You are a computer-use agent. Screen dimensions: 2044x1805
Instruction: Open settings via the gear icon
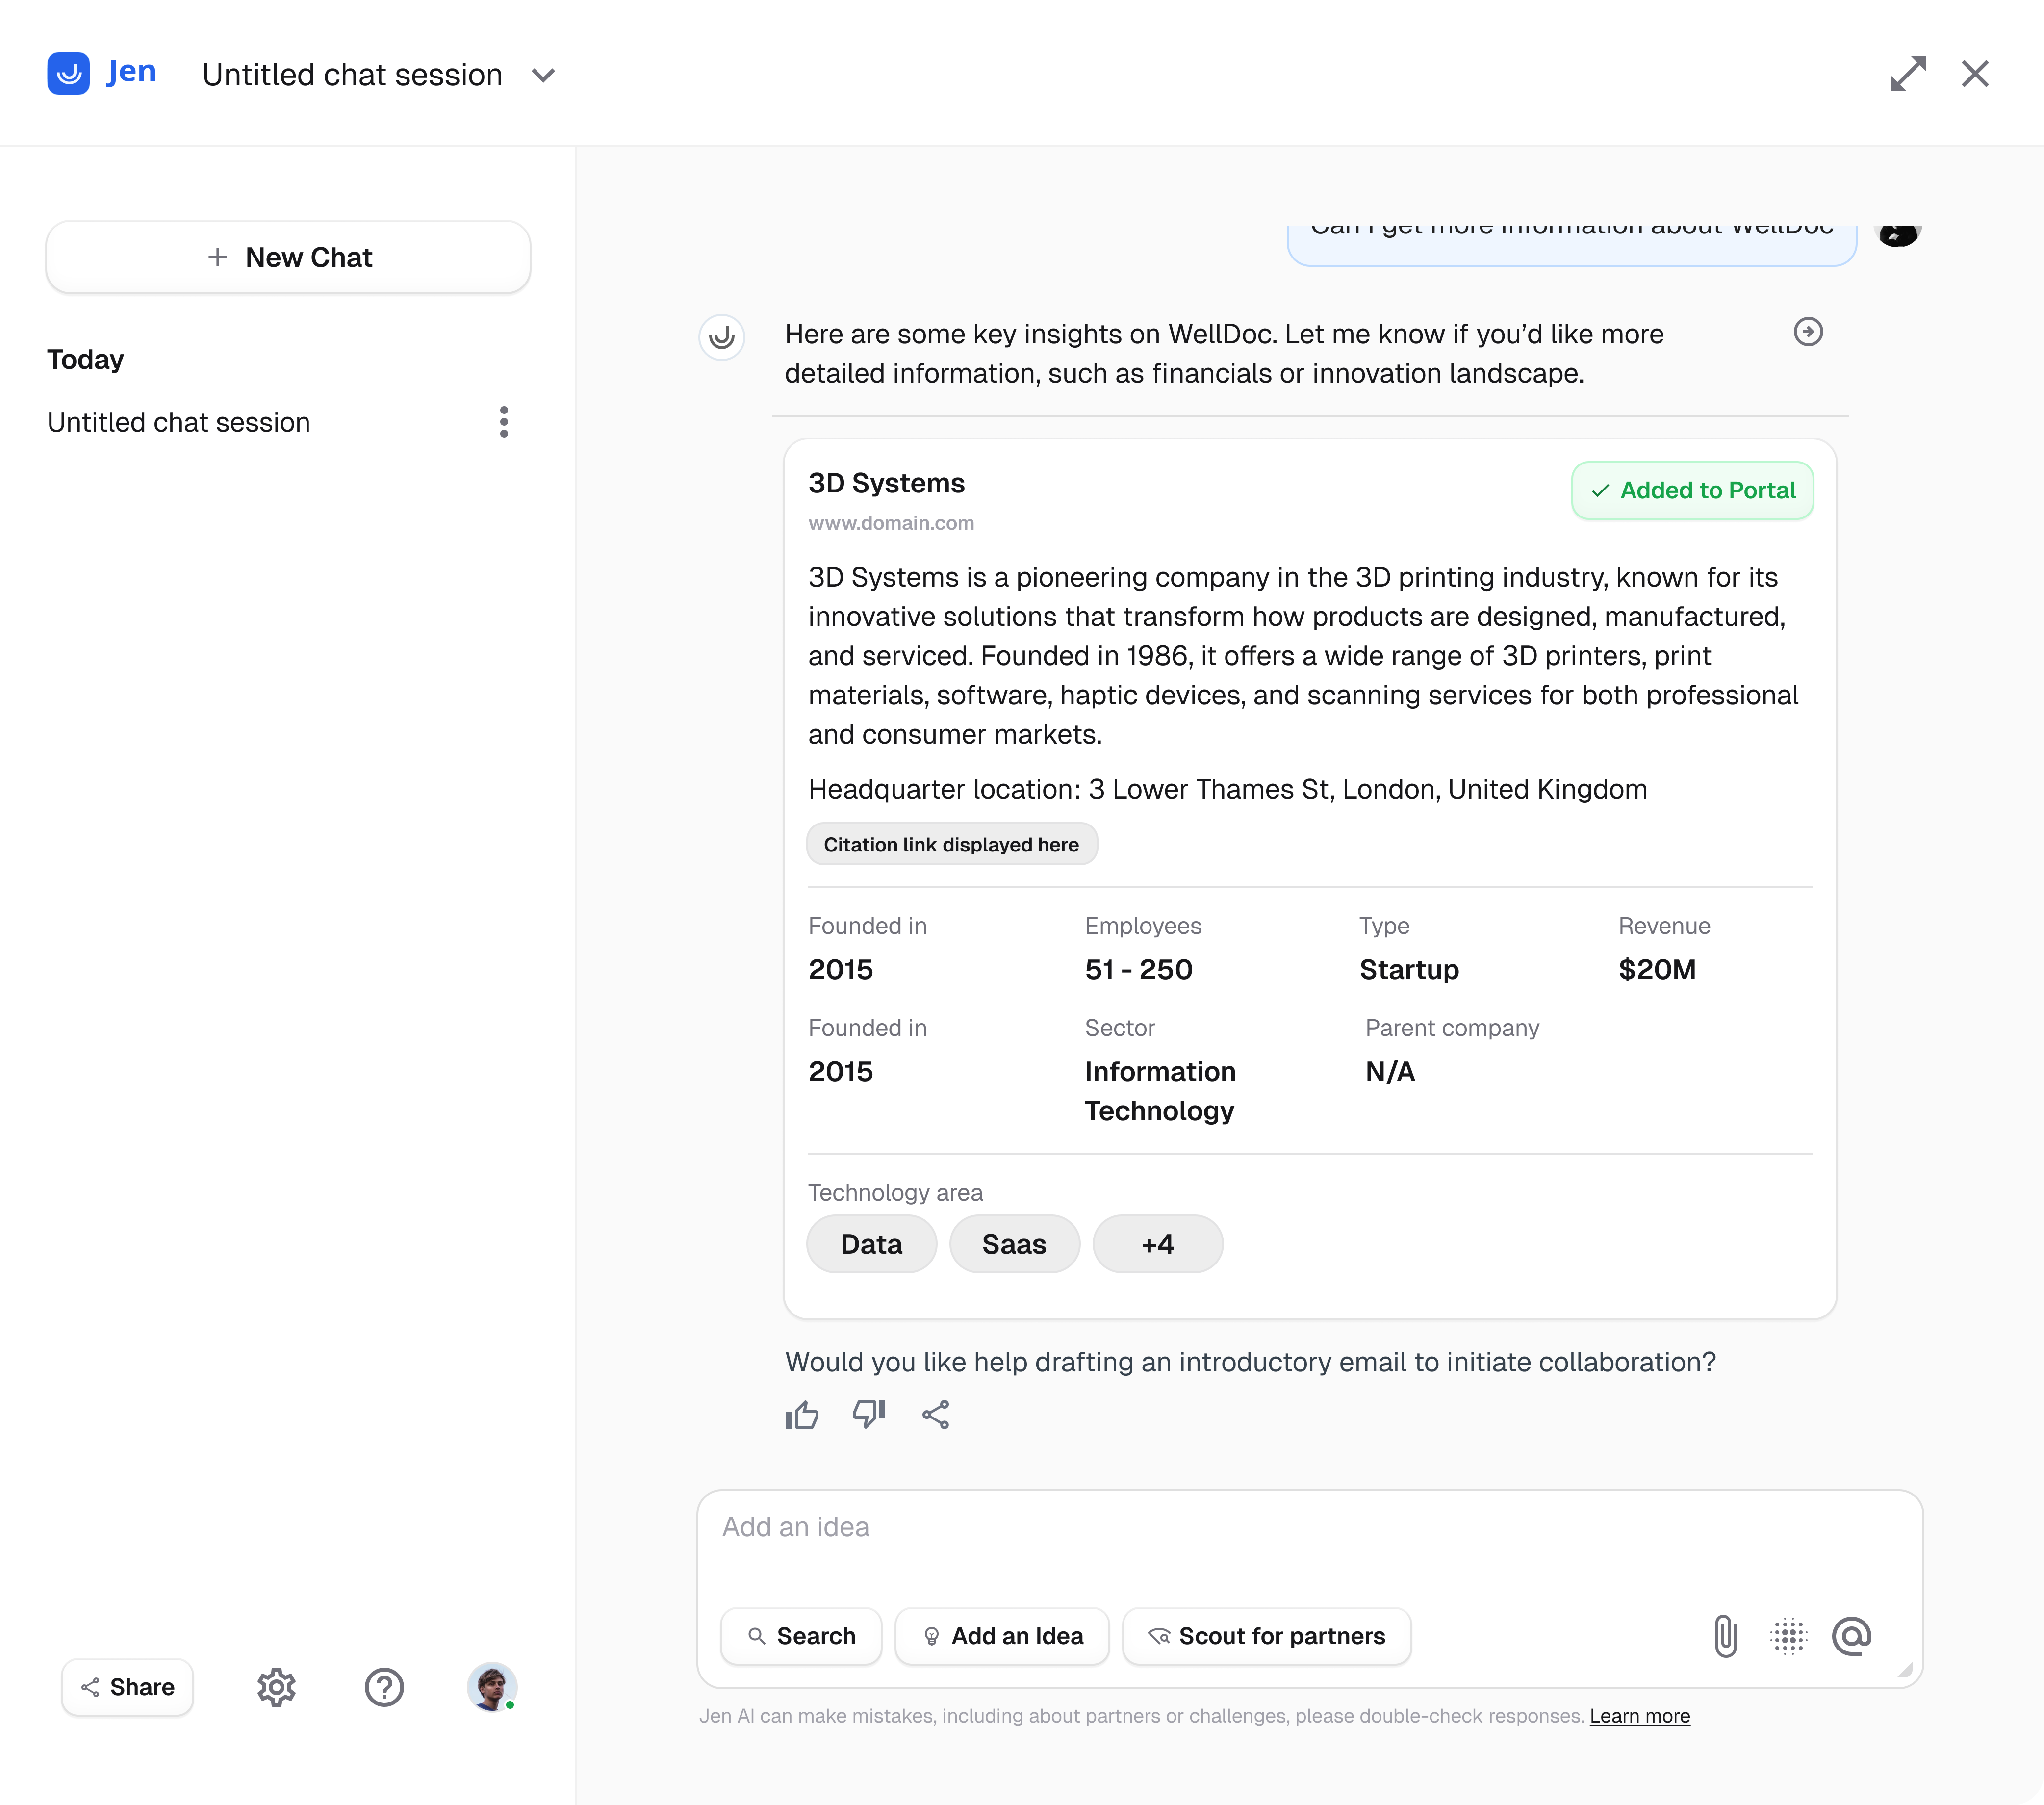coord(276,1688)
